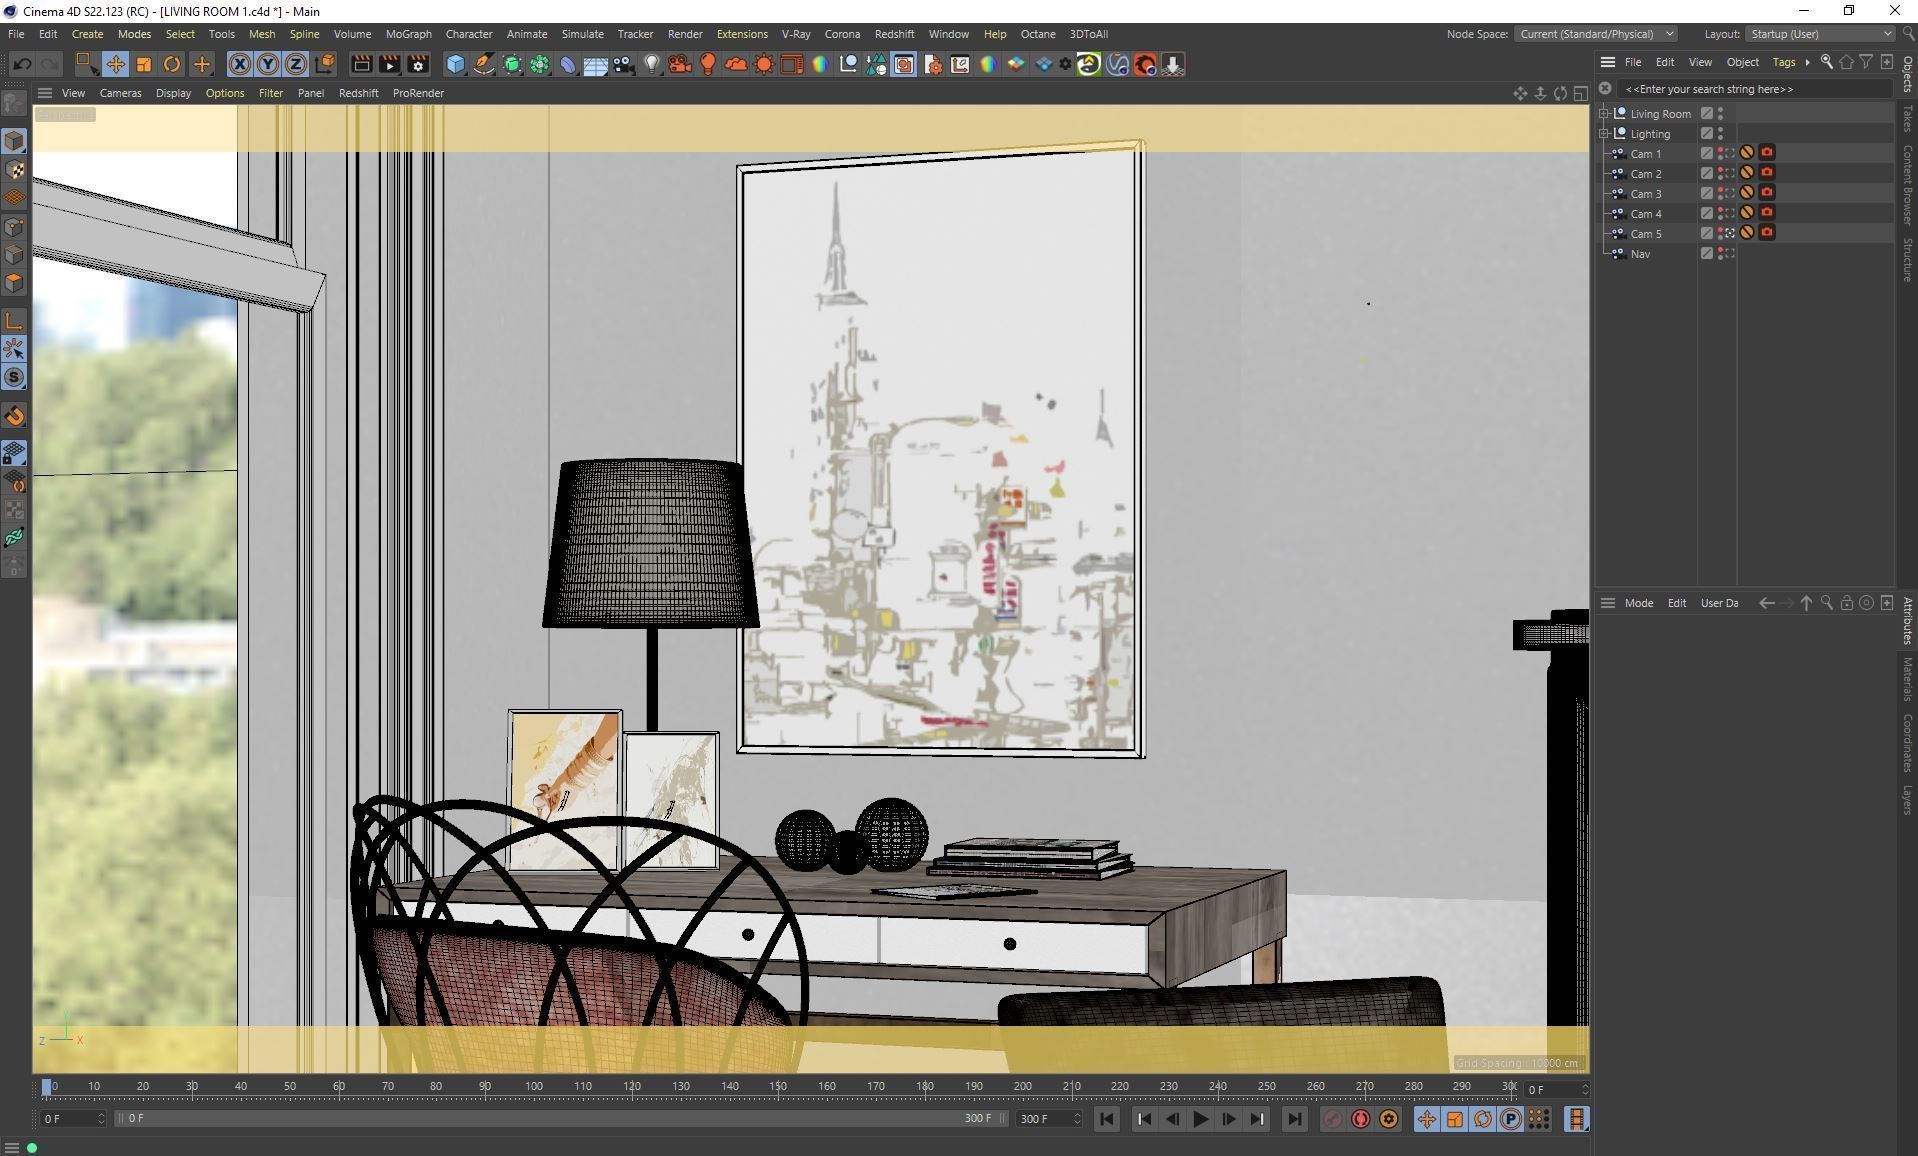Add a Cube primitive object
The height and width of the screenshot is (1156, 1918).
tap(456, 64)
